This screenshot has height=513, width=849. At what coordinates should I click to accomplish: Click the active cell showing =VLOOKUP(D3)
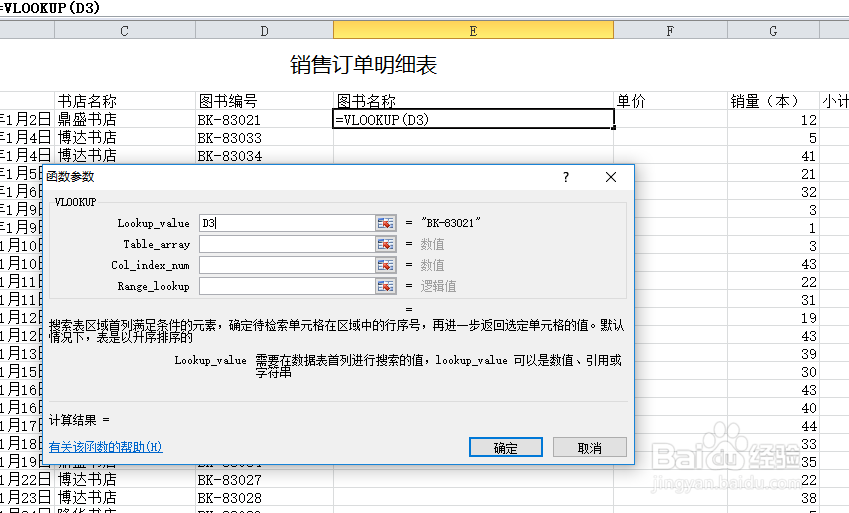point(473,120)
